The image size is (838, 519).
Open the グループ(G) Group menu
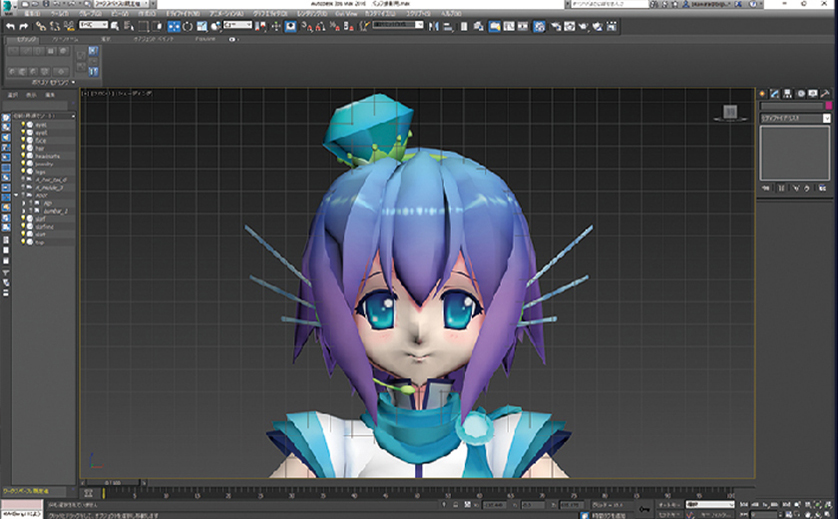(91, 13)
